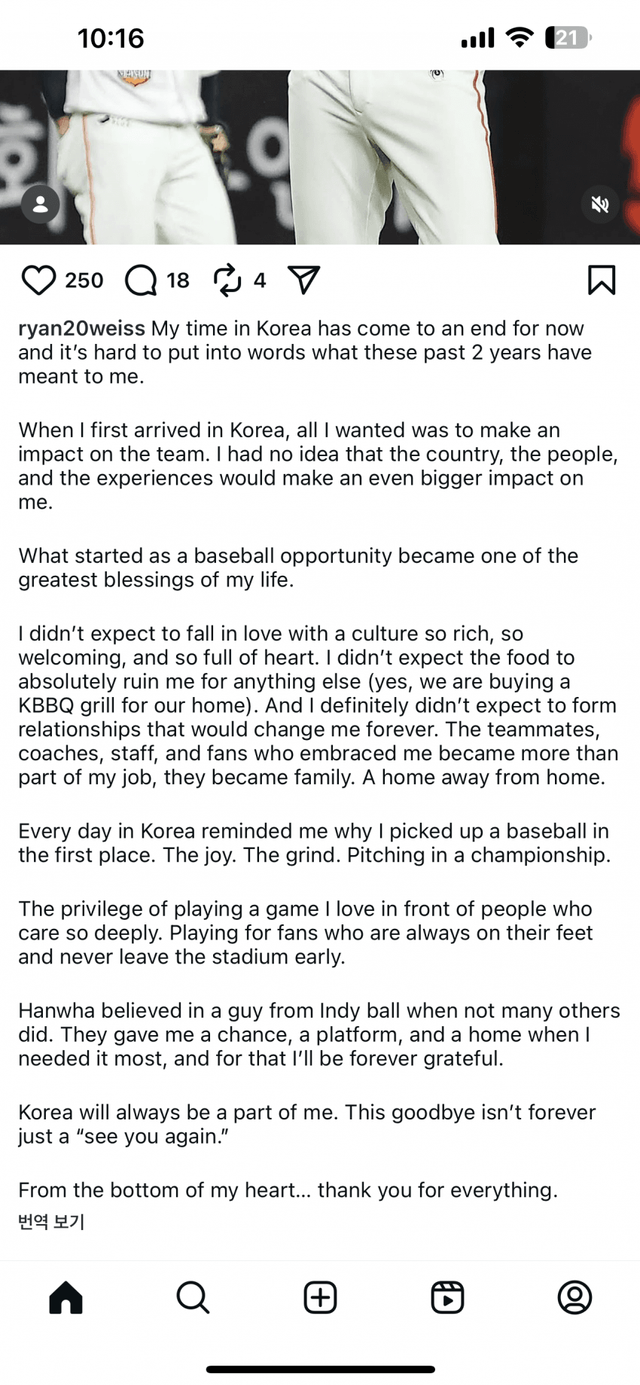
Task: Open your Profile tab
Action: point(575,1297)
